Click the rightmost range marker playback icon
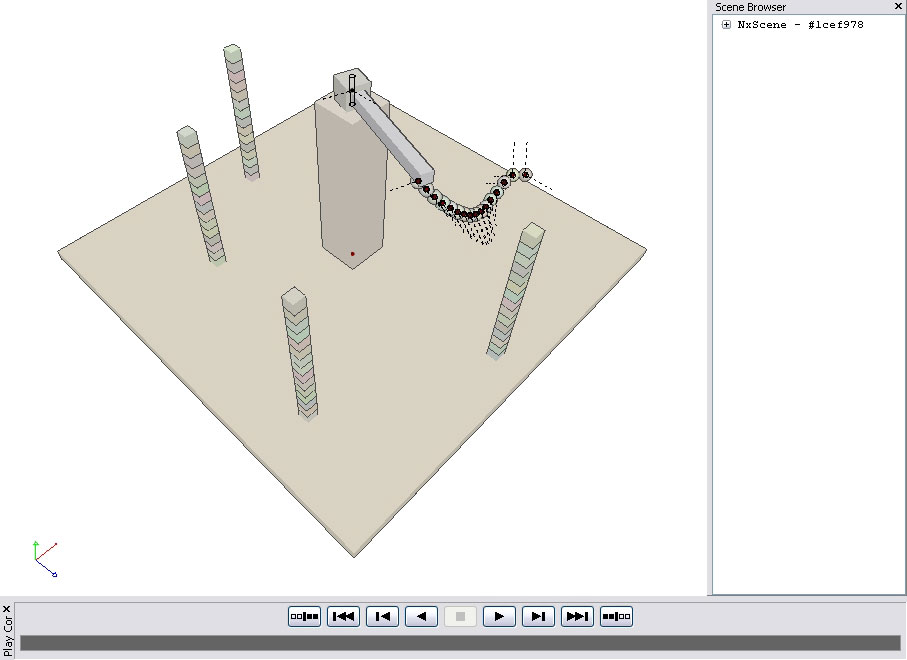907x660 pixels. pos(616,616)
